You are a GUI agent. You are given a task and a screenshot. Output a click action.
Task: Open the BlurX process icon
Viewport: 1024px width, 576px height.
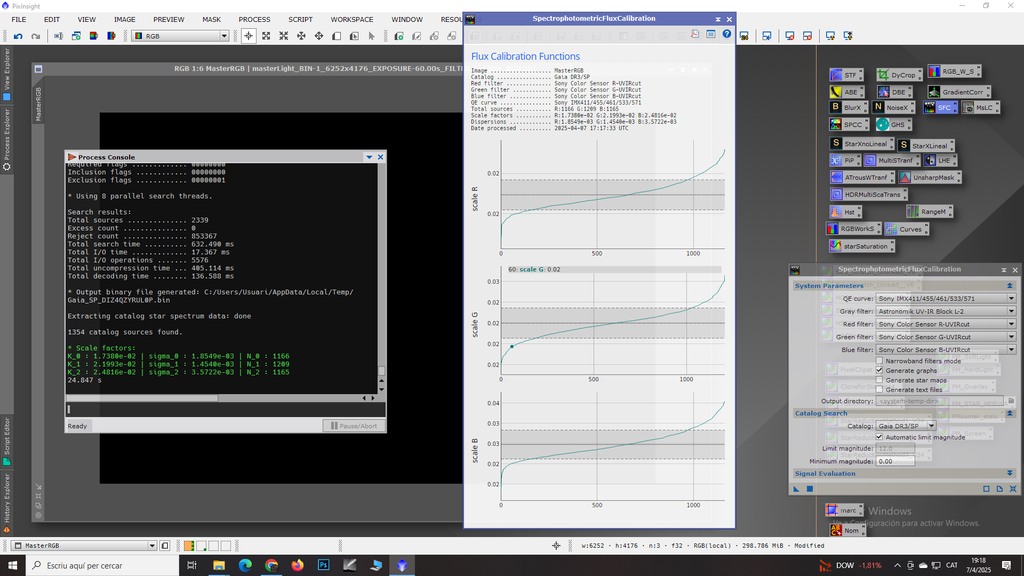pos(848,107)
